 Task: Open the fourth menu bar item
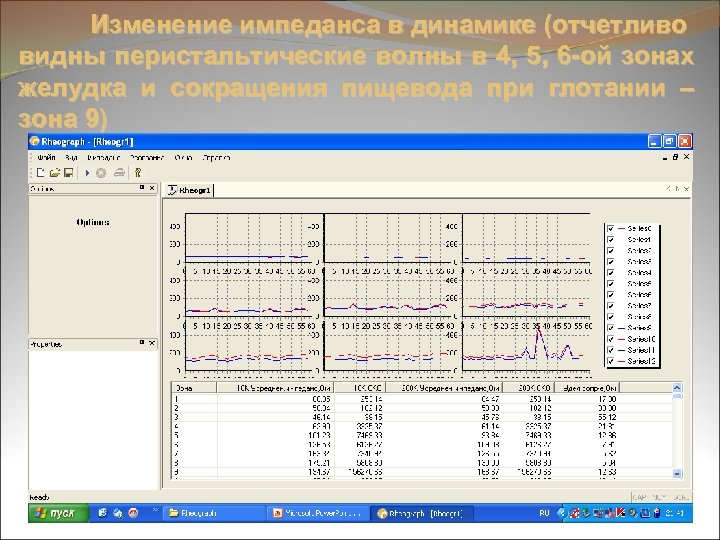[146, 158]
